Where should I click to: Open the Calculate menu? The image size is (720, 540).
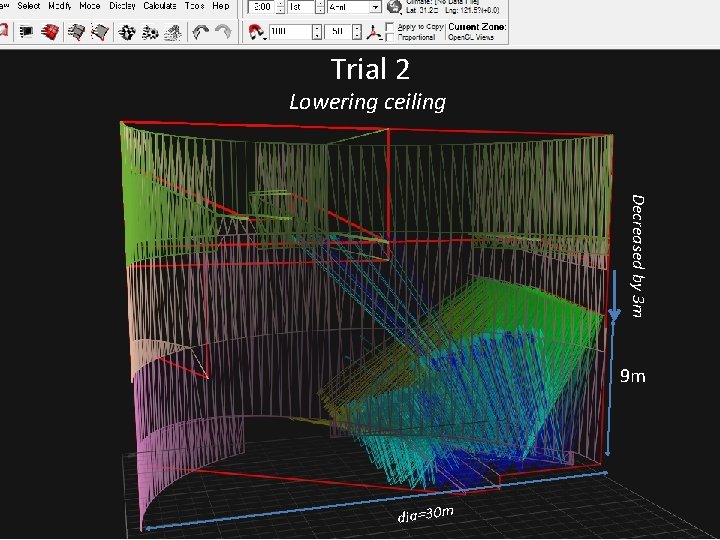tap(160, 6)
